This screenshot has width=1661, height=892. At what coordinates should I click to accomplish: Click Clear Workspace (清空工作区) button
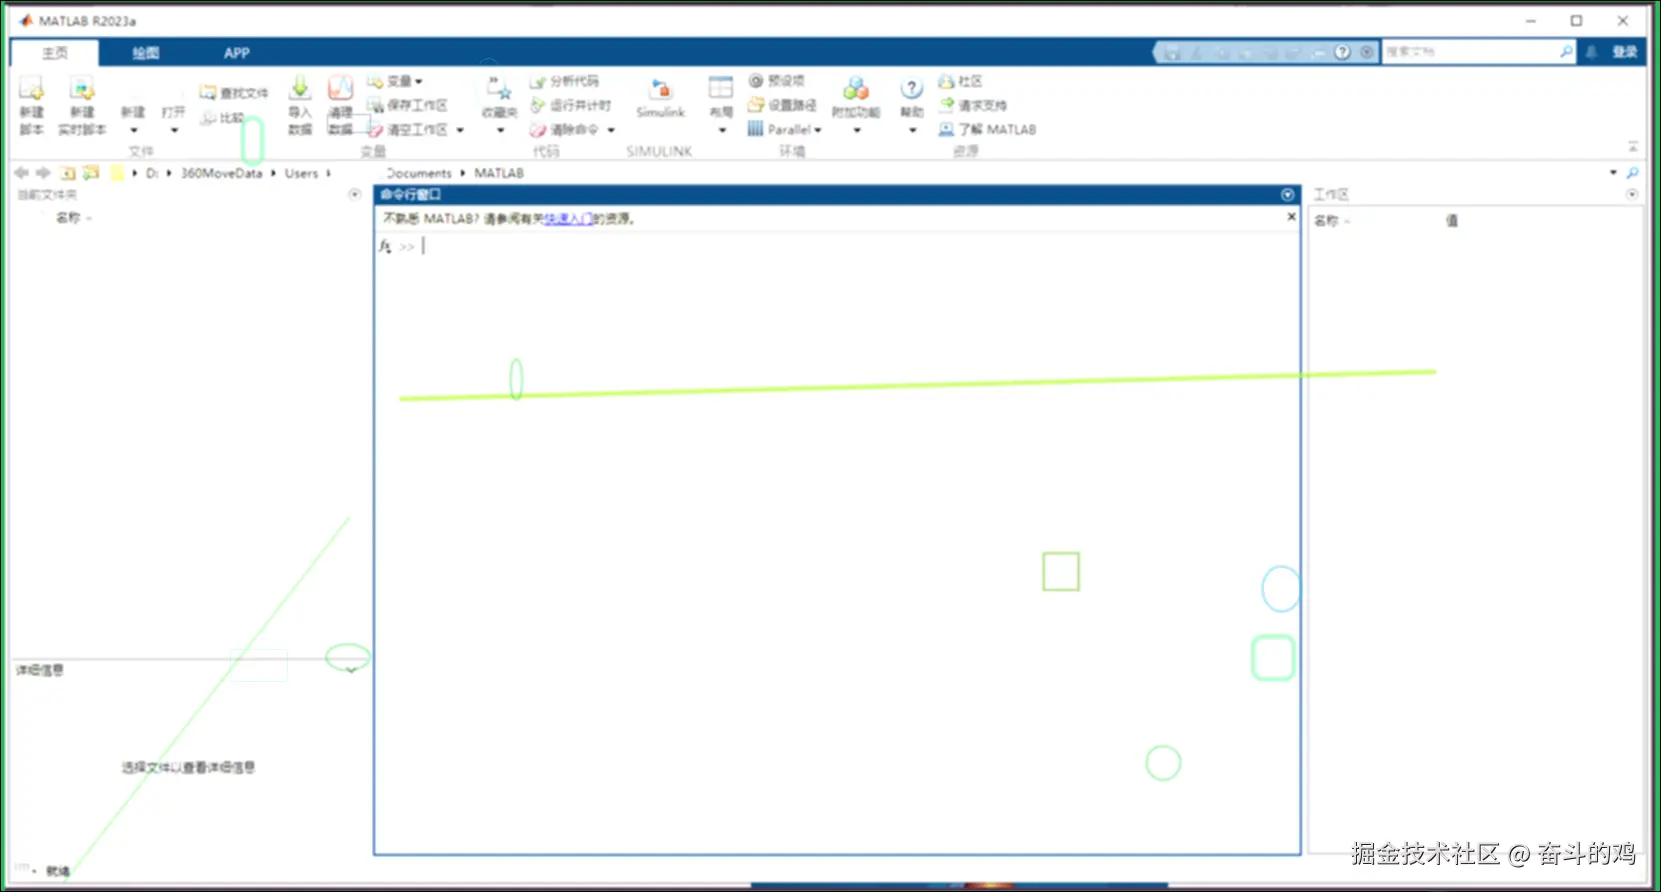(407, 130)
